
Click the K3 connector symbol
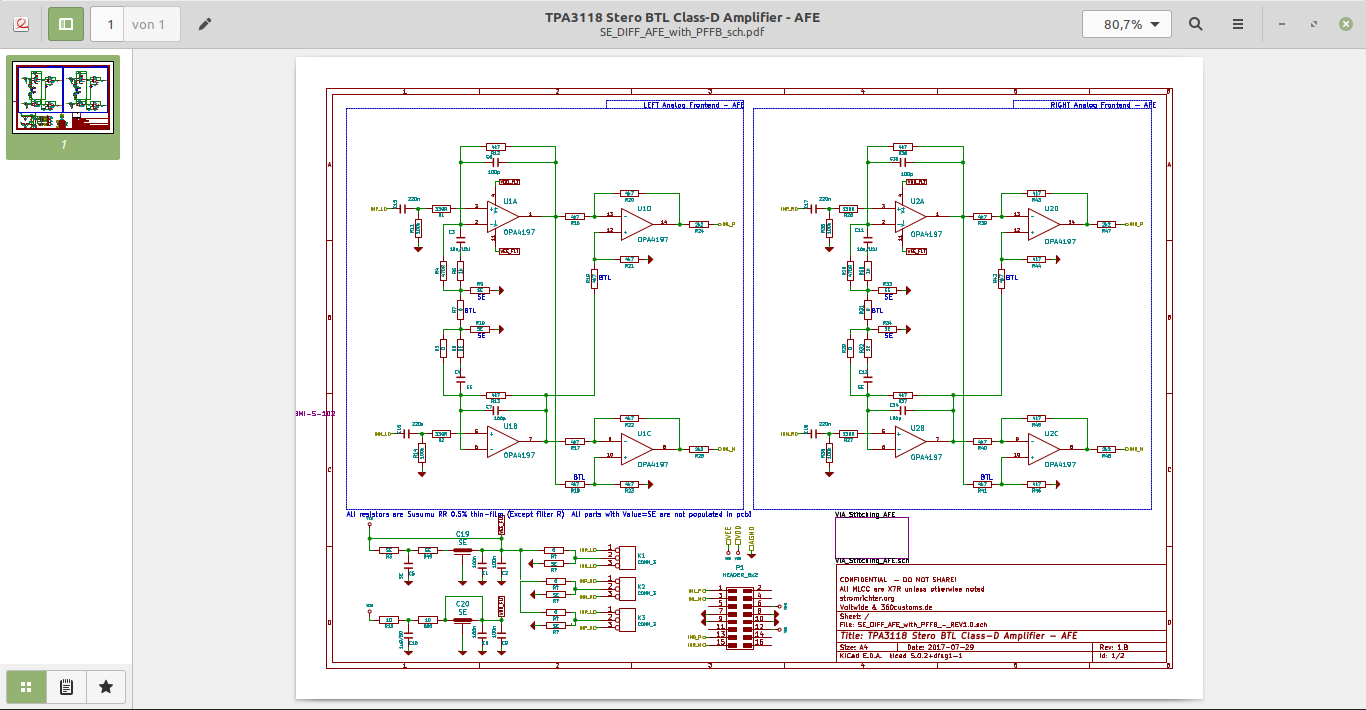[626, 619]
